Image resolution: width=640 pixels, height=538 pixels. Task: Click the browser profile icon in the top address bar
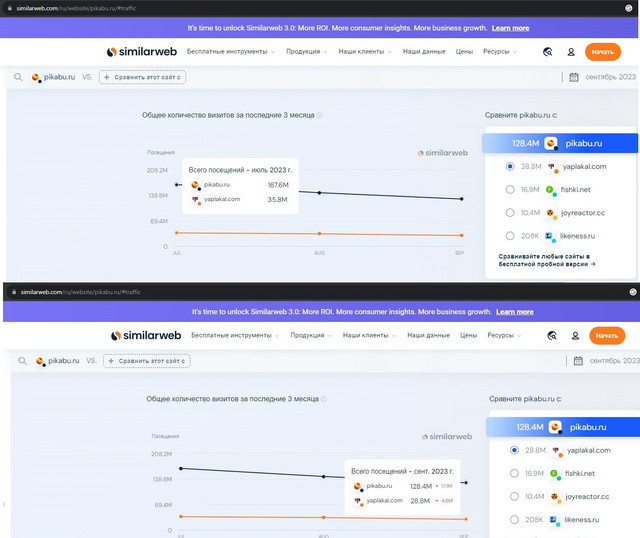(629, 8)
